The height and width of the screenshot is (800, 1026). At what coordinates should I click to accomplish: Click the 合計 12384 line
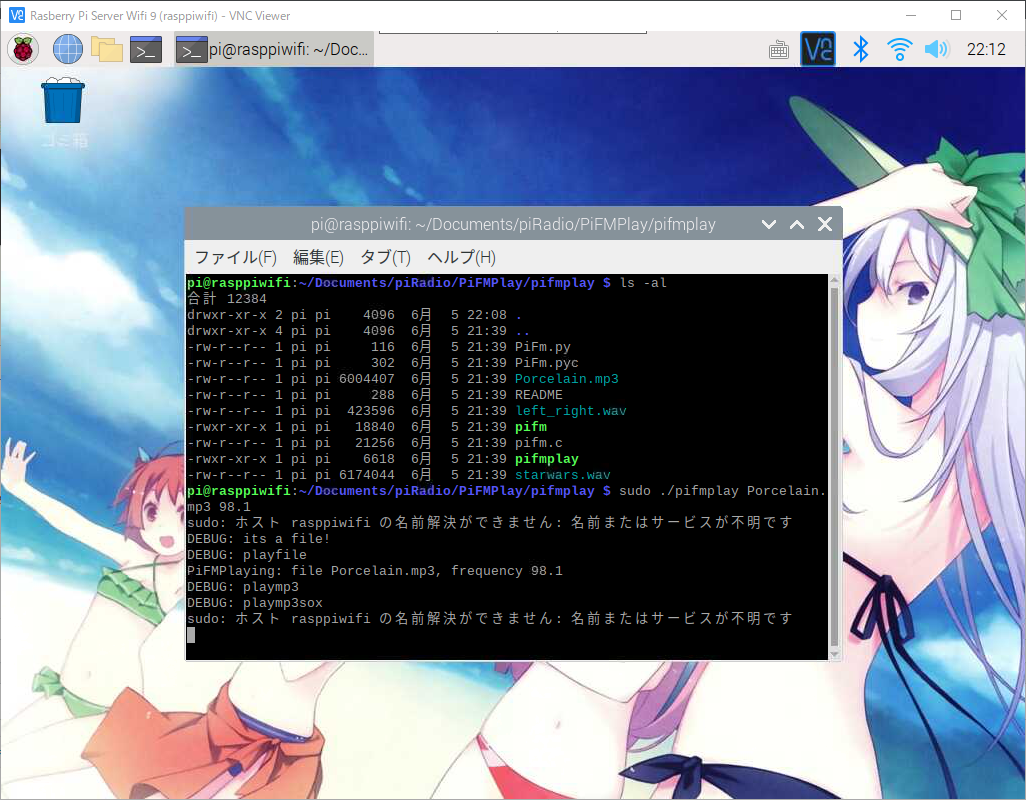(227, 299)
